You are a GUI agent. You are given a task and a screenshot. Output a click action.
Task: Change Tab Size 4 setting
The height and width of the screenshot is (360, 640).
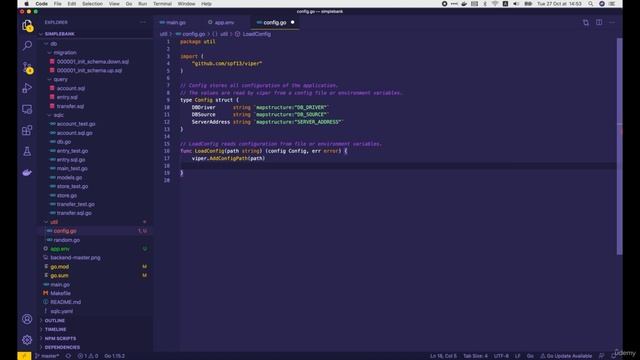(x=475, y=356)
